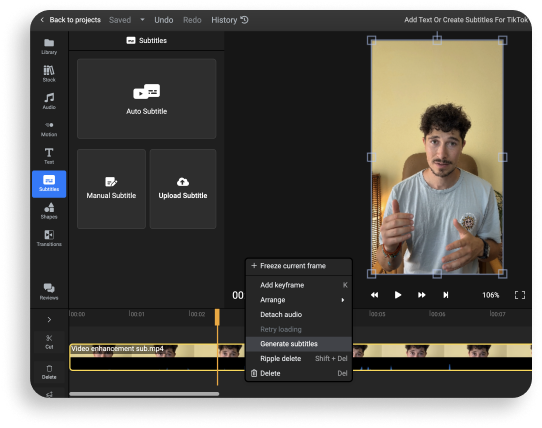This screenshot has height=428, width=542.
Task: Choose Add keyframe from context menu
Action: tap(299, 285)
